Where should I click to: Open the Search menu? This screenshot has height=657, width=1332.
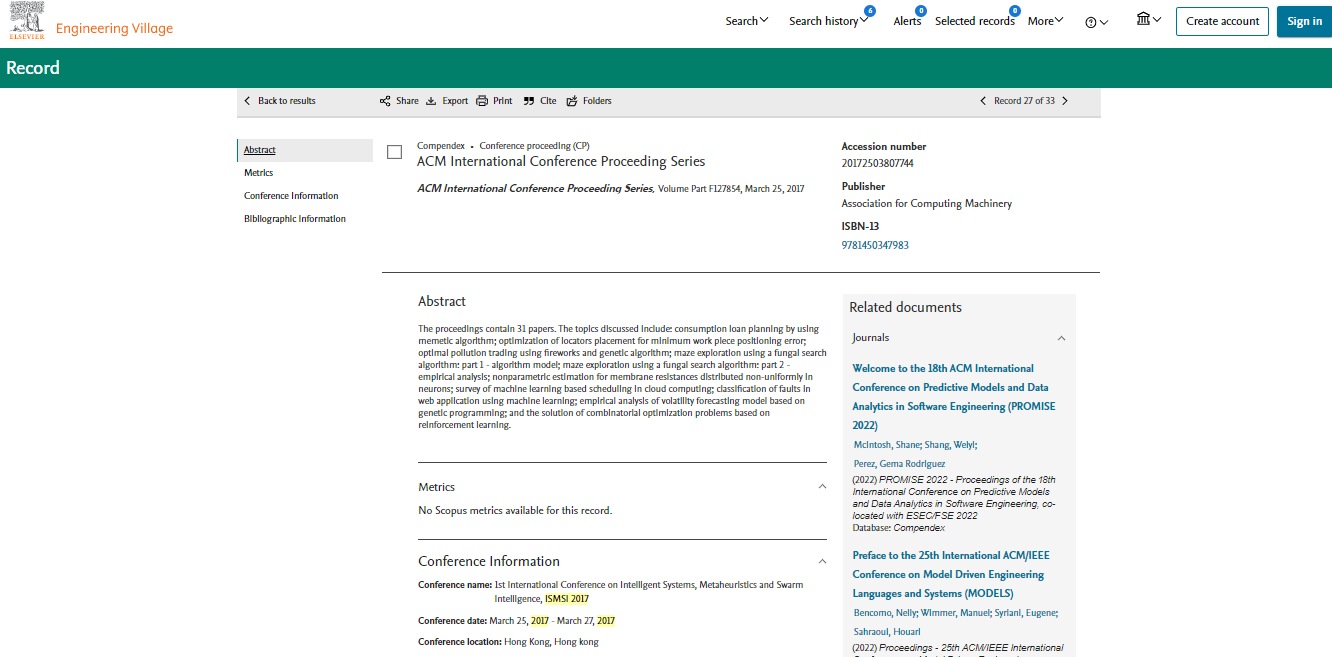point(747,21)
